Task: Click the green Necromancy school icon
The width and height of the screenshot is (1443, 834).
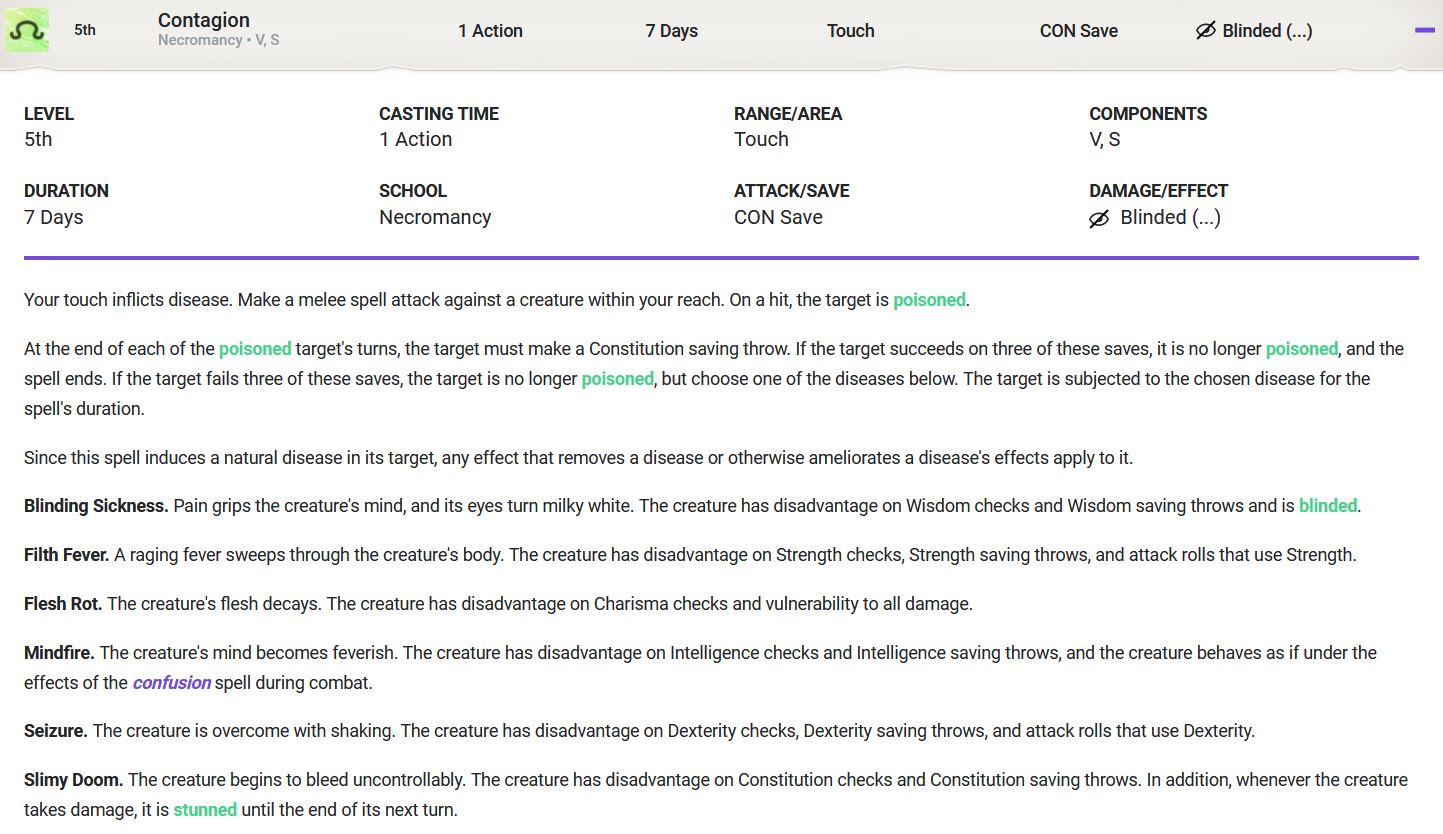Action: (26, 31)
